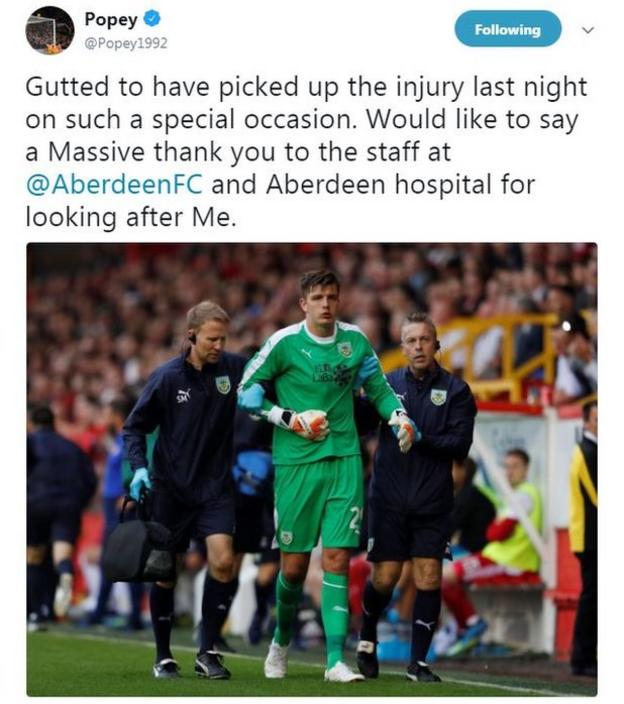Click the Popey display name
This screenshot has width=624, height=704.
[x=111, y=20]
